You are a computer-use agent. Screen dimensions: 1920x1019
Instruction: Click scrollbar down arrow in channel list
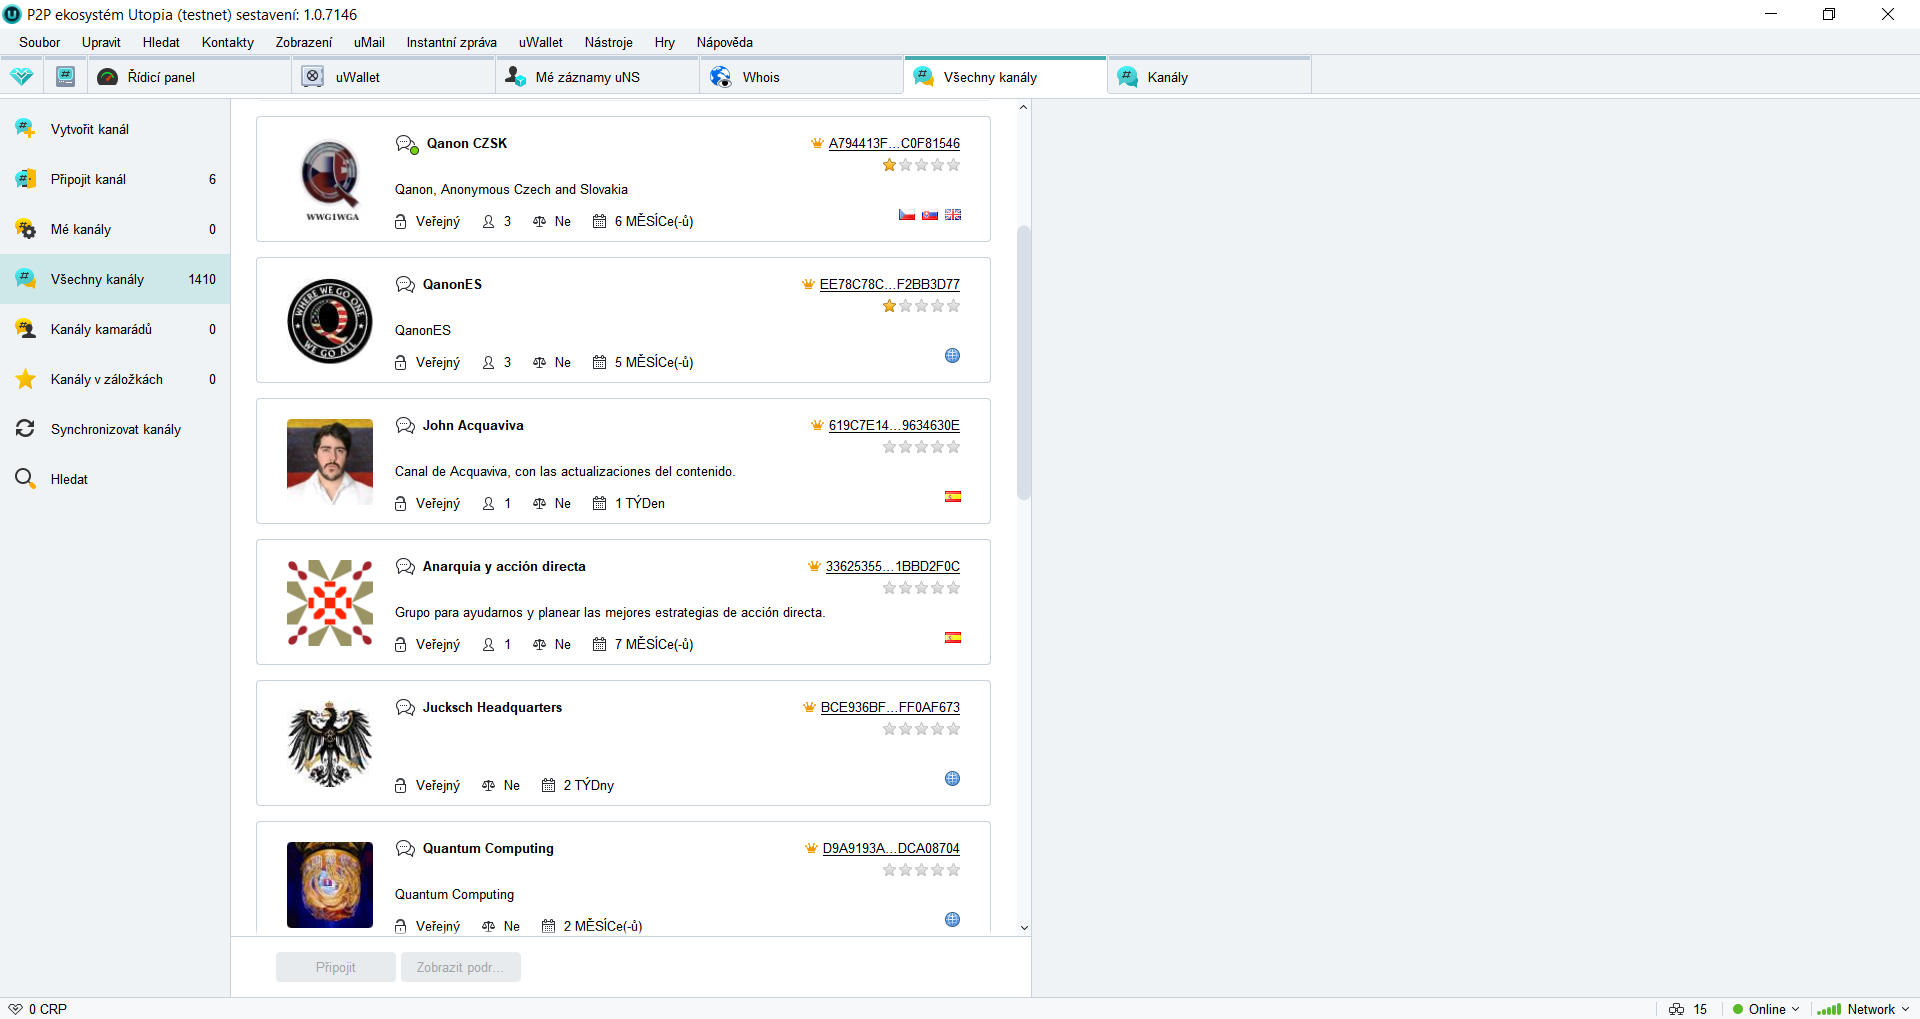pyautogui.click(x=1023, y=927)
